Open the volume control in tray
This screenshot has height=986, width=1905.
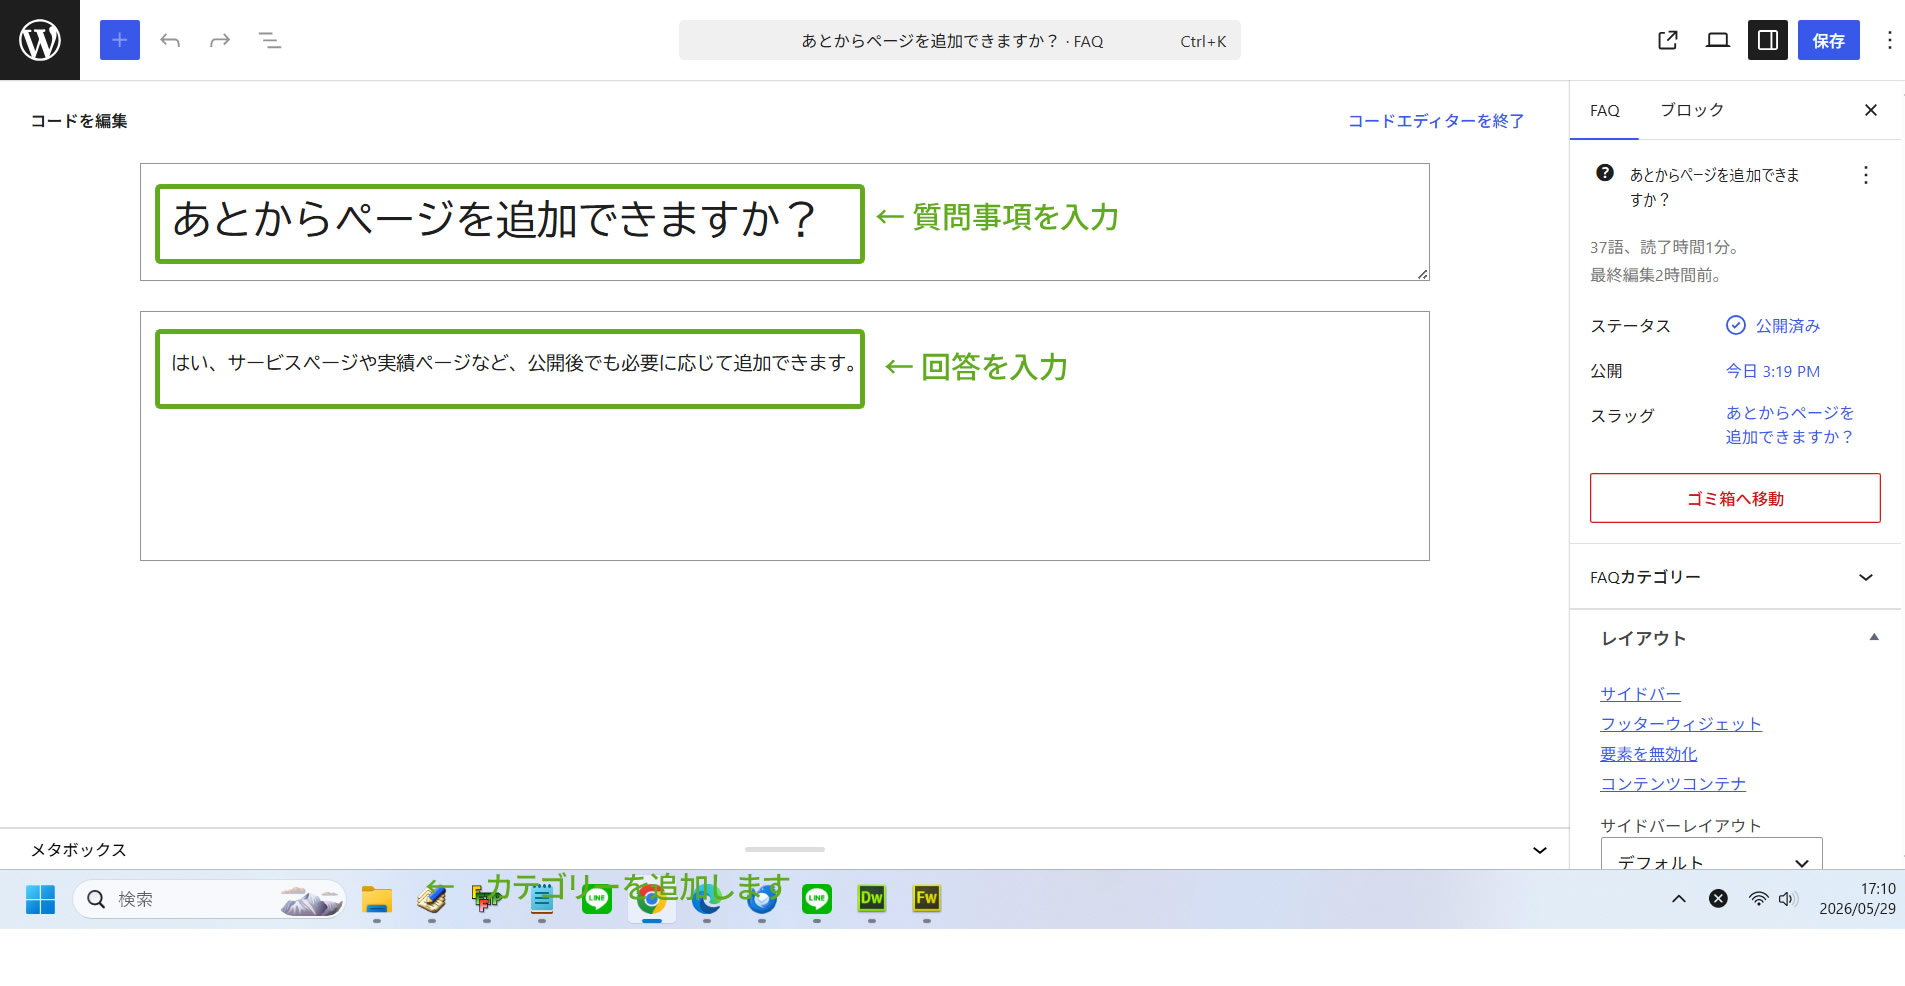point(1788,899)
